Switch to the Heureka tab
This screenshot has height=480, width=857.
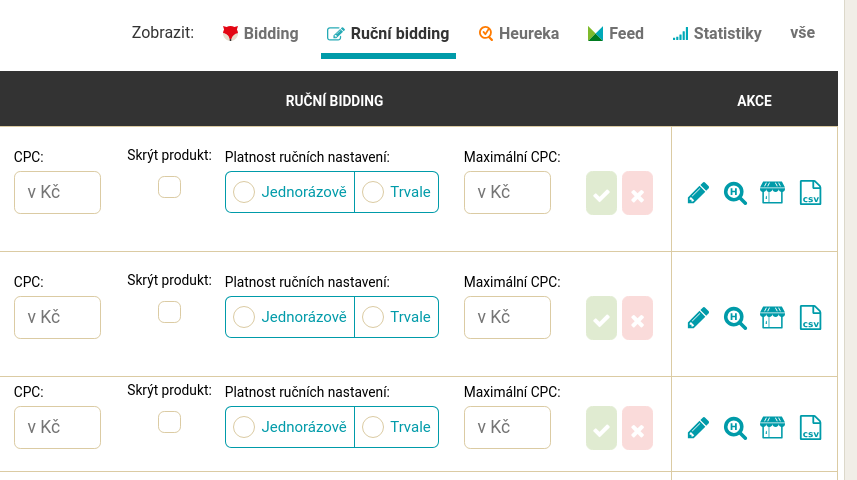(x=519, y=33)
